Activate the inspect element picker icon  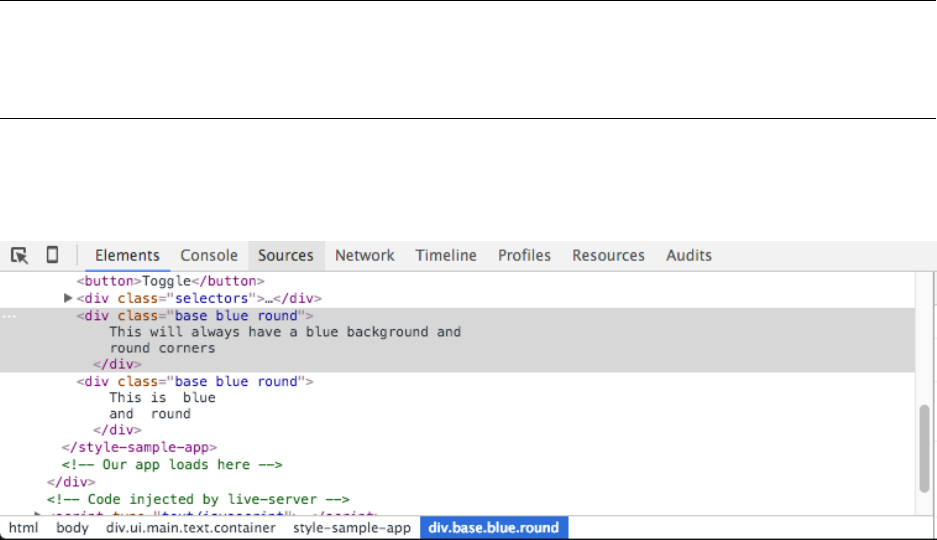19,255
